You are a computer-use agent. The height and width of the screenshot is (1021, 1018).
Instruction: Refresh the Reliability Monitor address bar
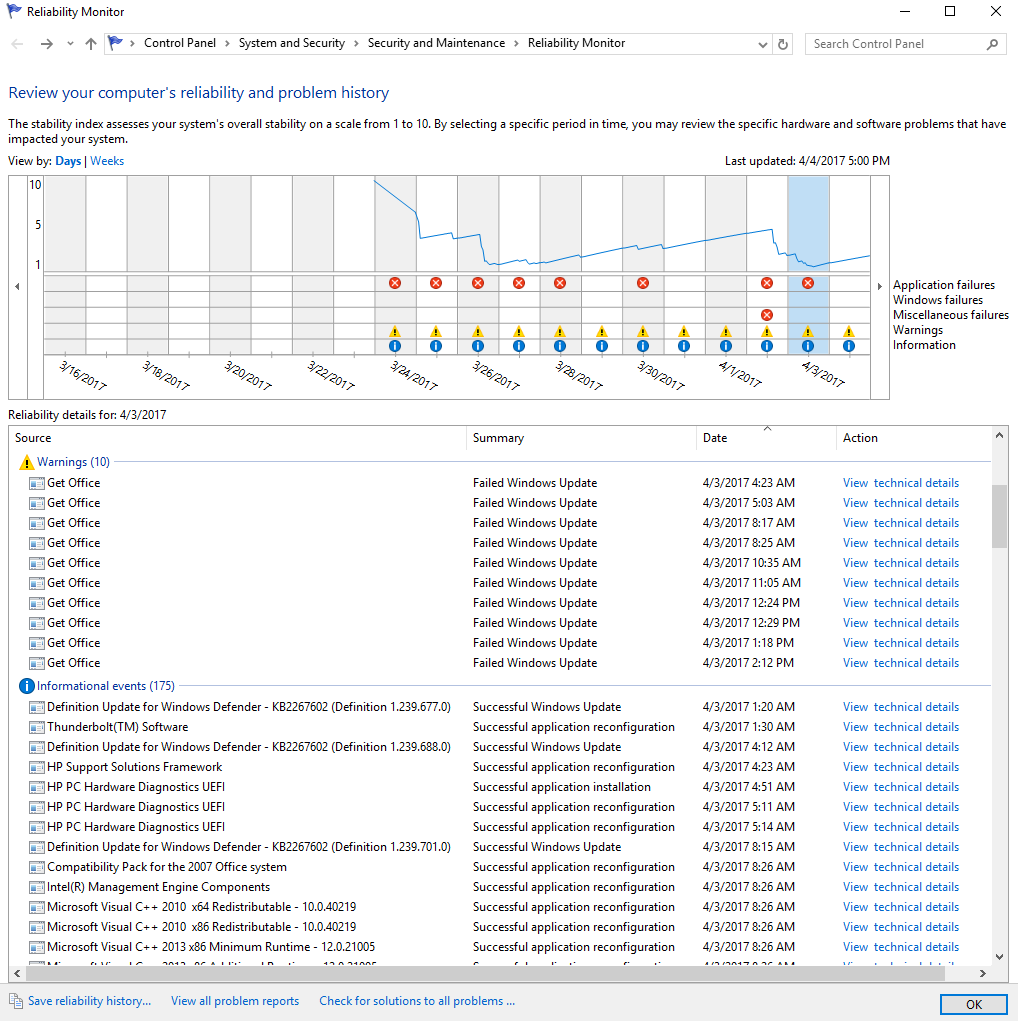783,44
